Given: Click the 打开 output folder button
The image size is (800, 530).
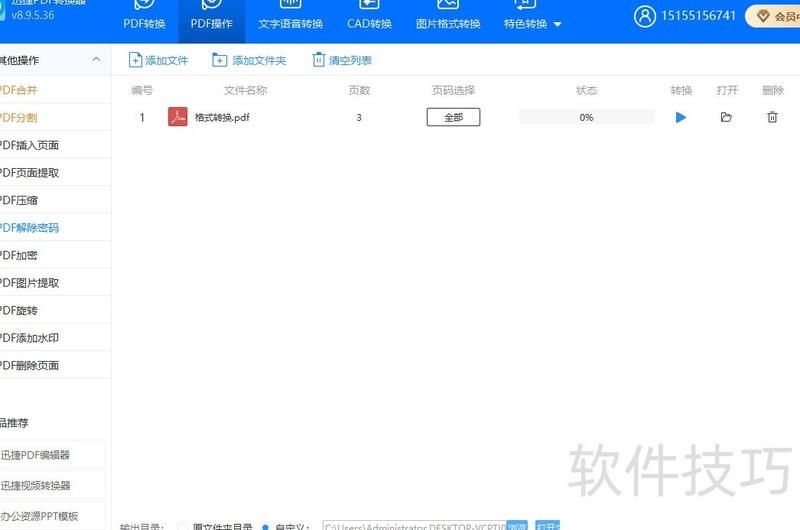Looking at the screenshot, I should [x=548, y=526].
